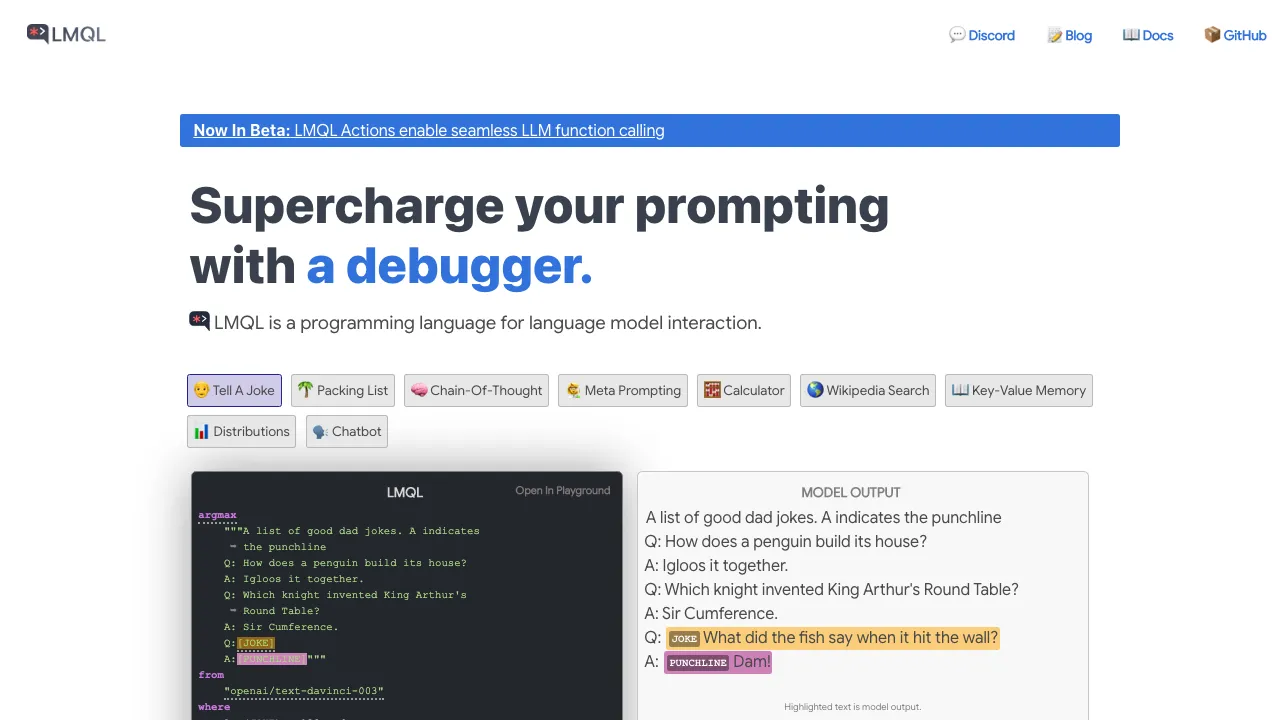Image resolution: width=1280 pixels, height=720 pixels.
Task: Click the book icon on Key-Value Memory
Action: coord(960,390)
